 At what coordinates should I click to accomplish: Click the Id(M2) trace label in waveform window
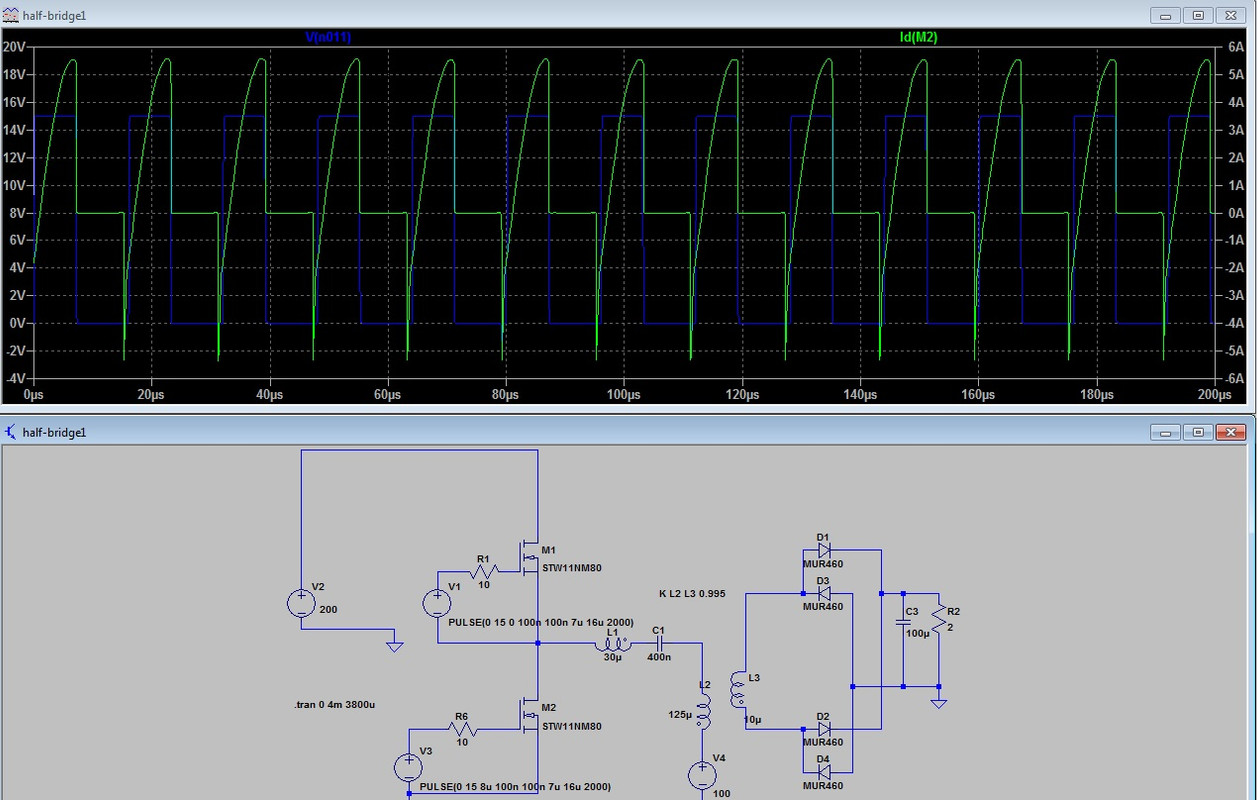point(919,37)
